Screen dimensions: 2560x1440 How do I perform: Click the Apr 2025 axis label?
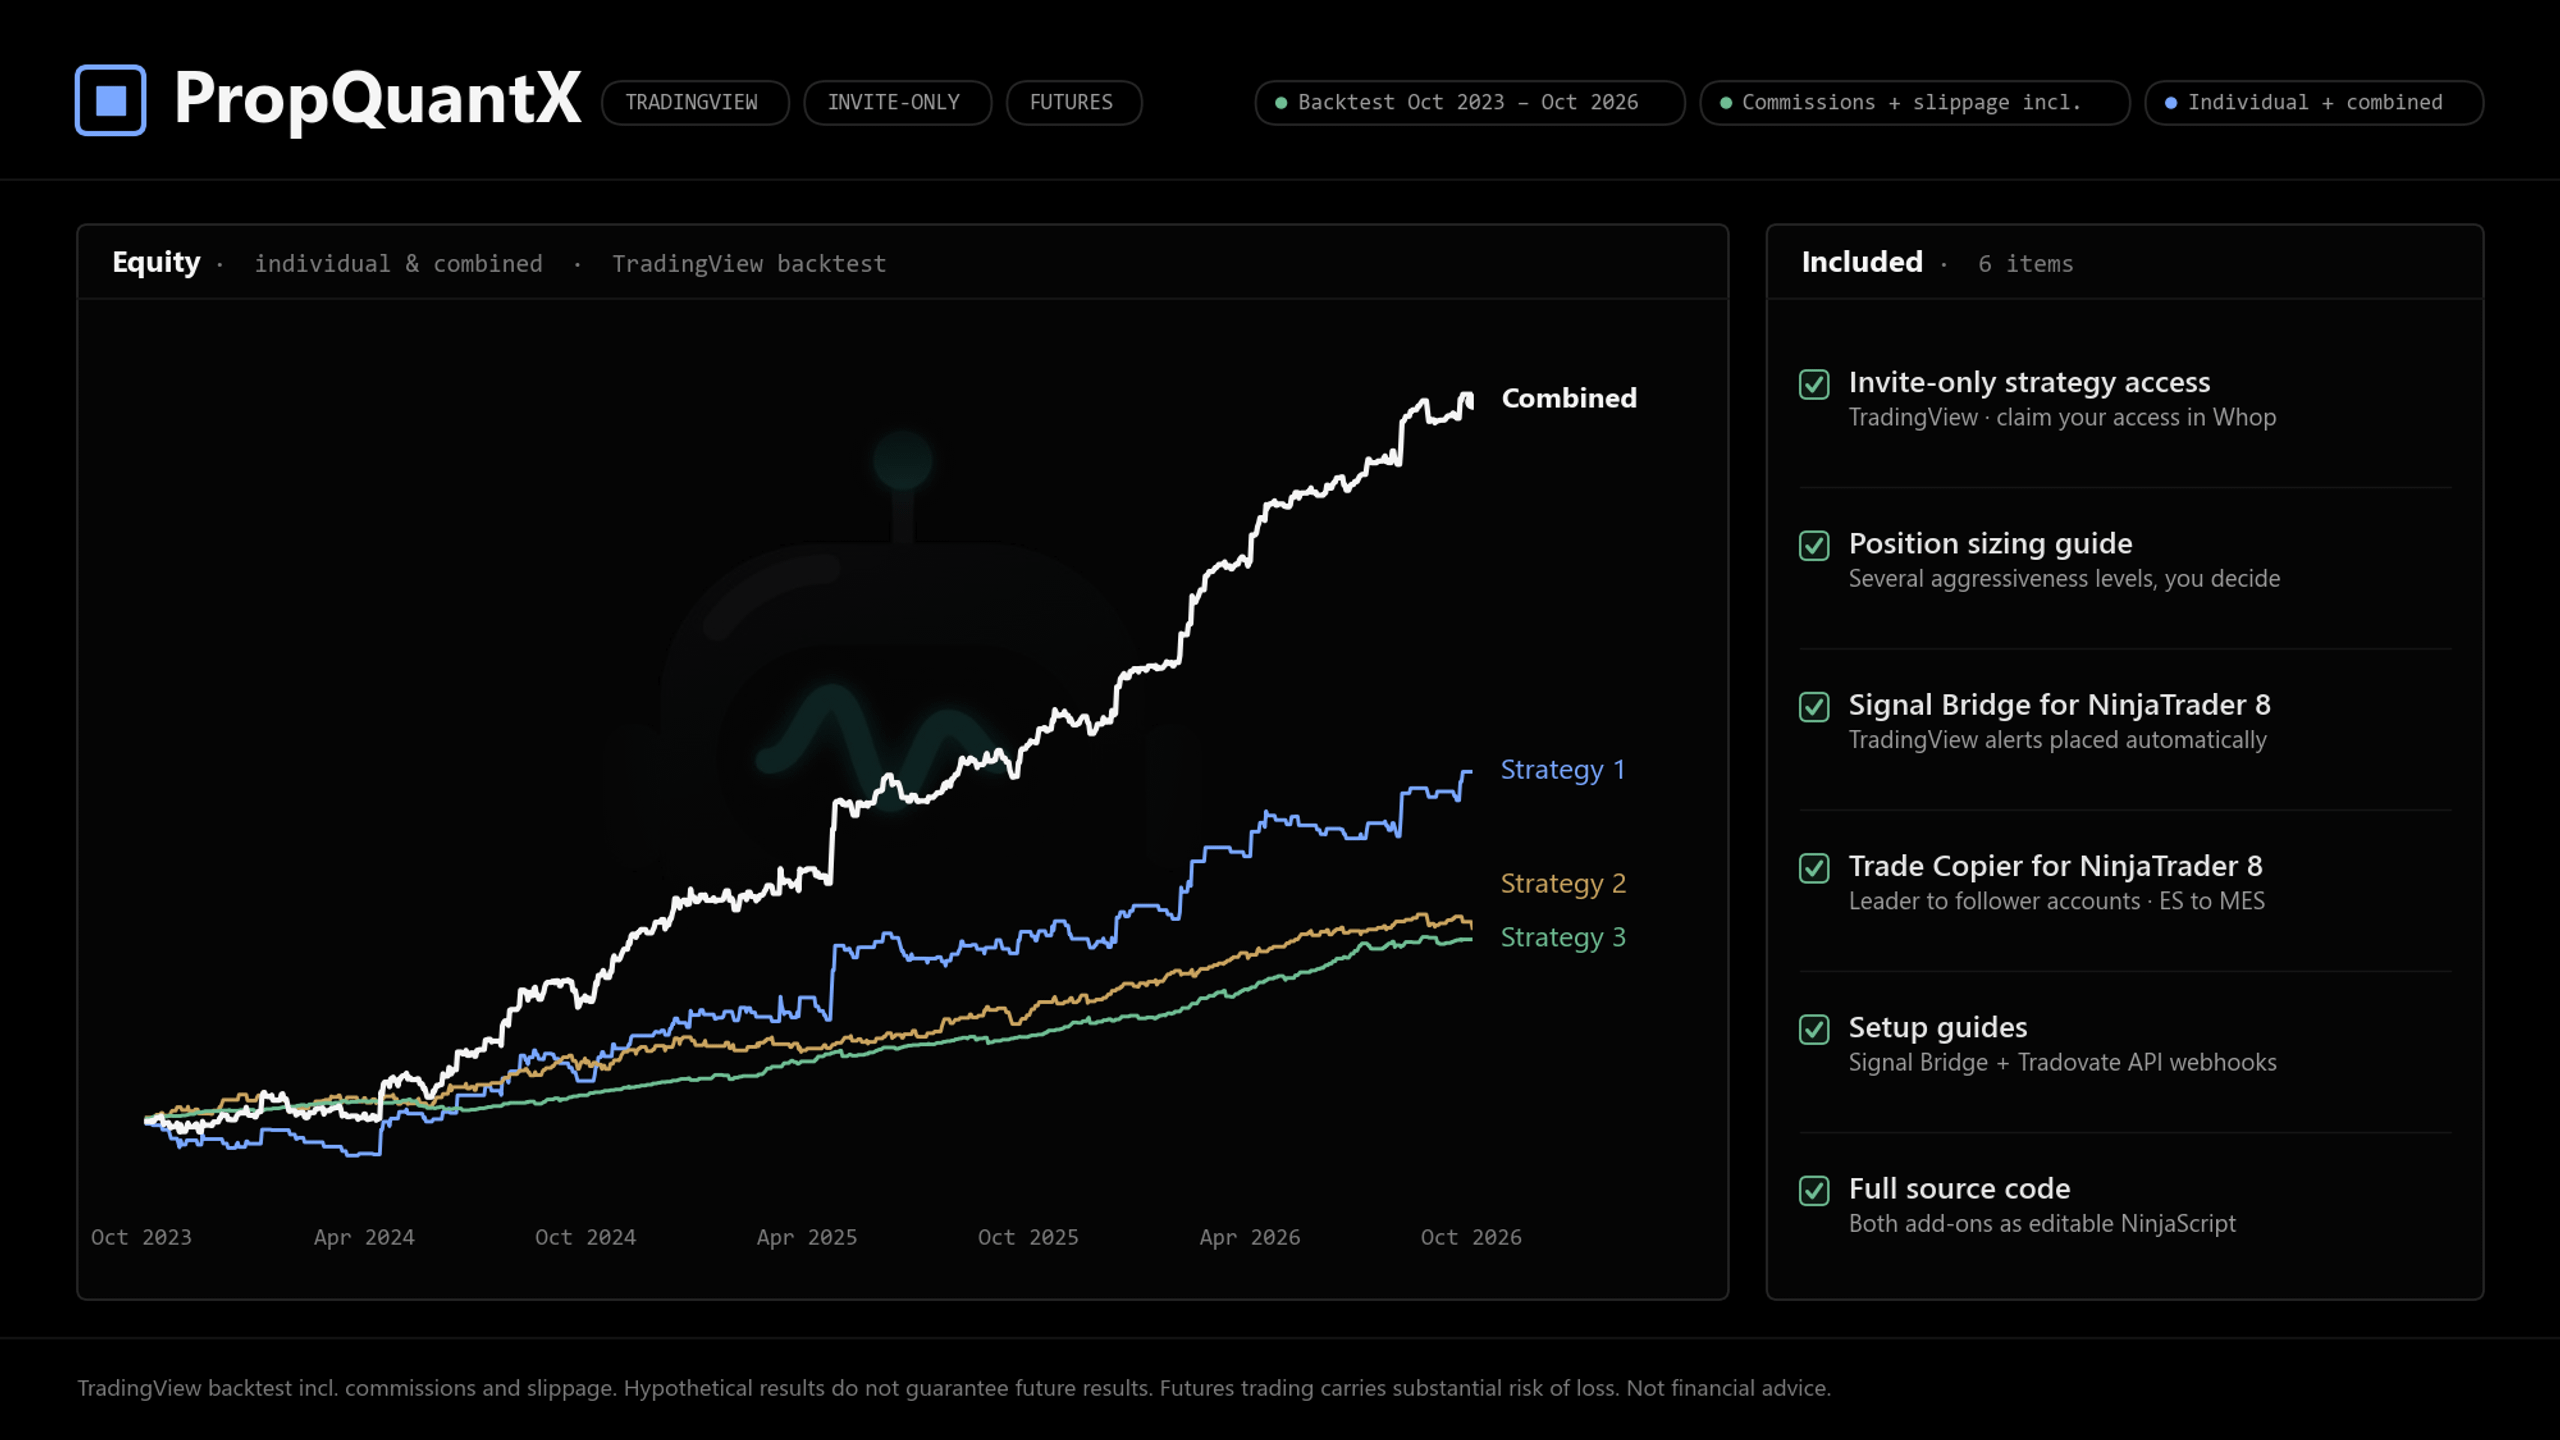point(807,1238)
